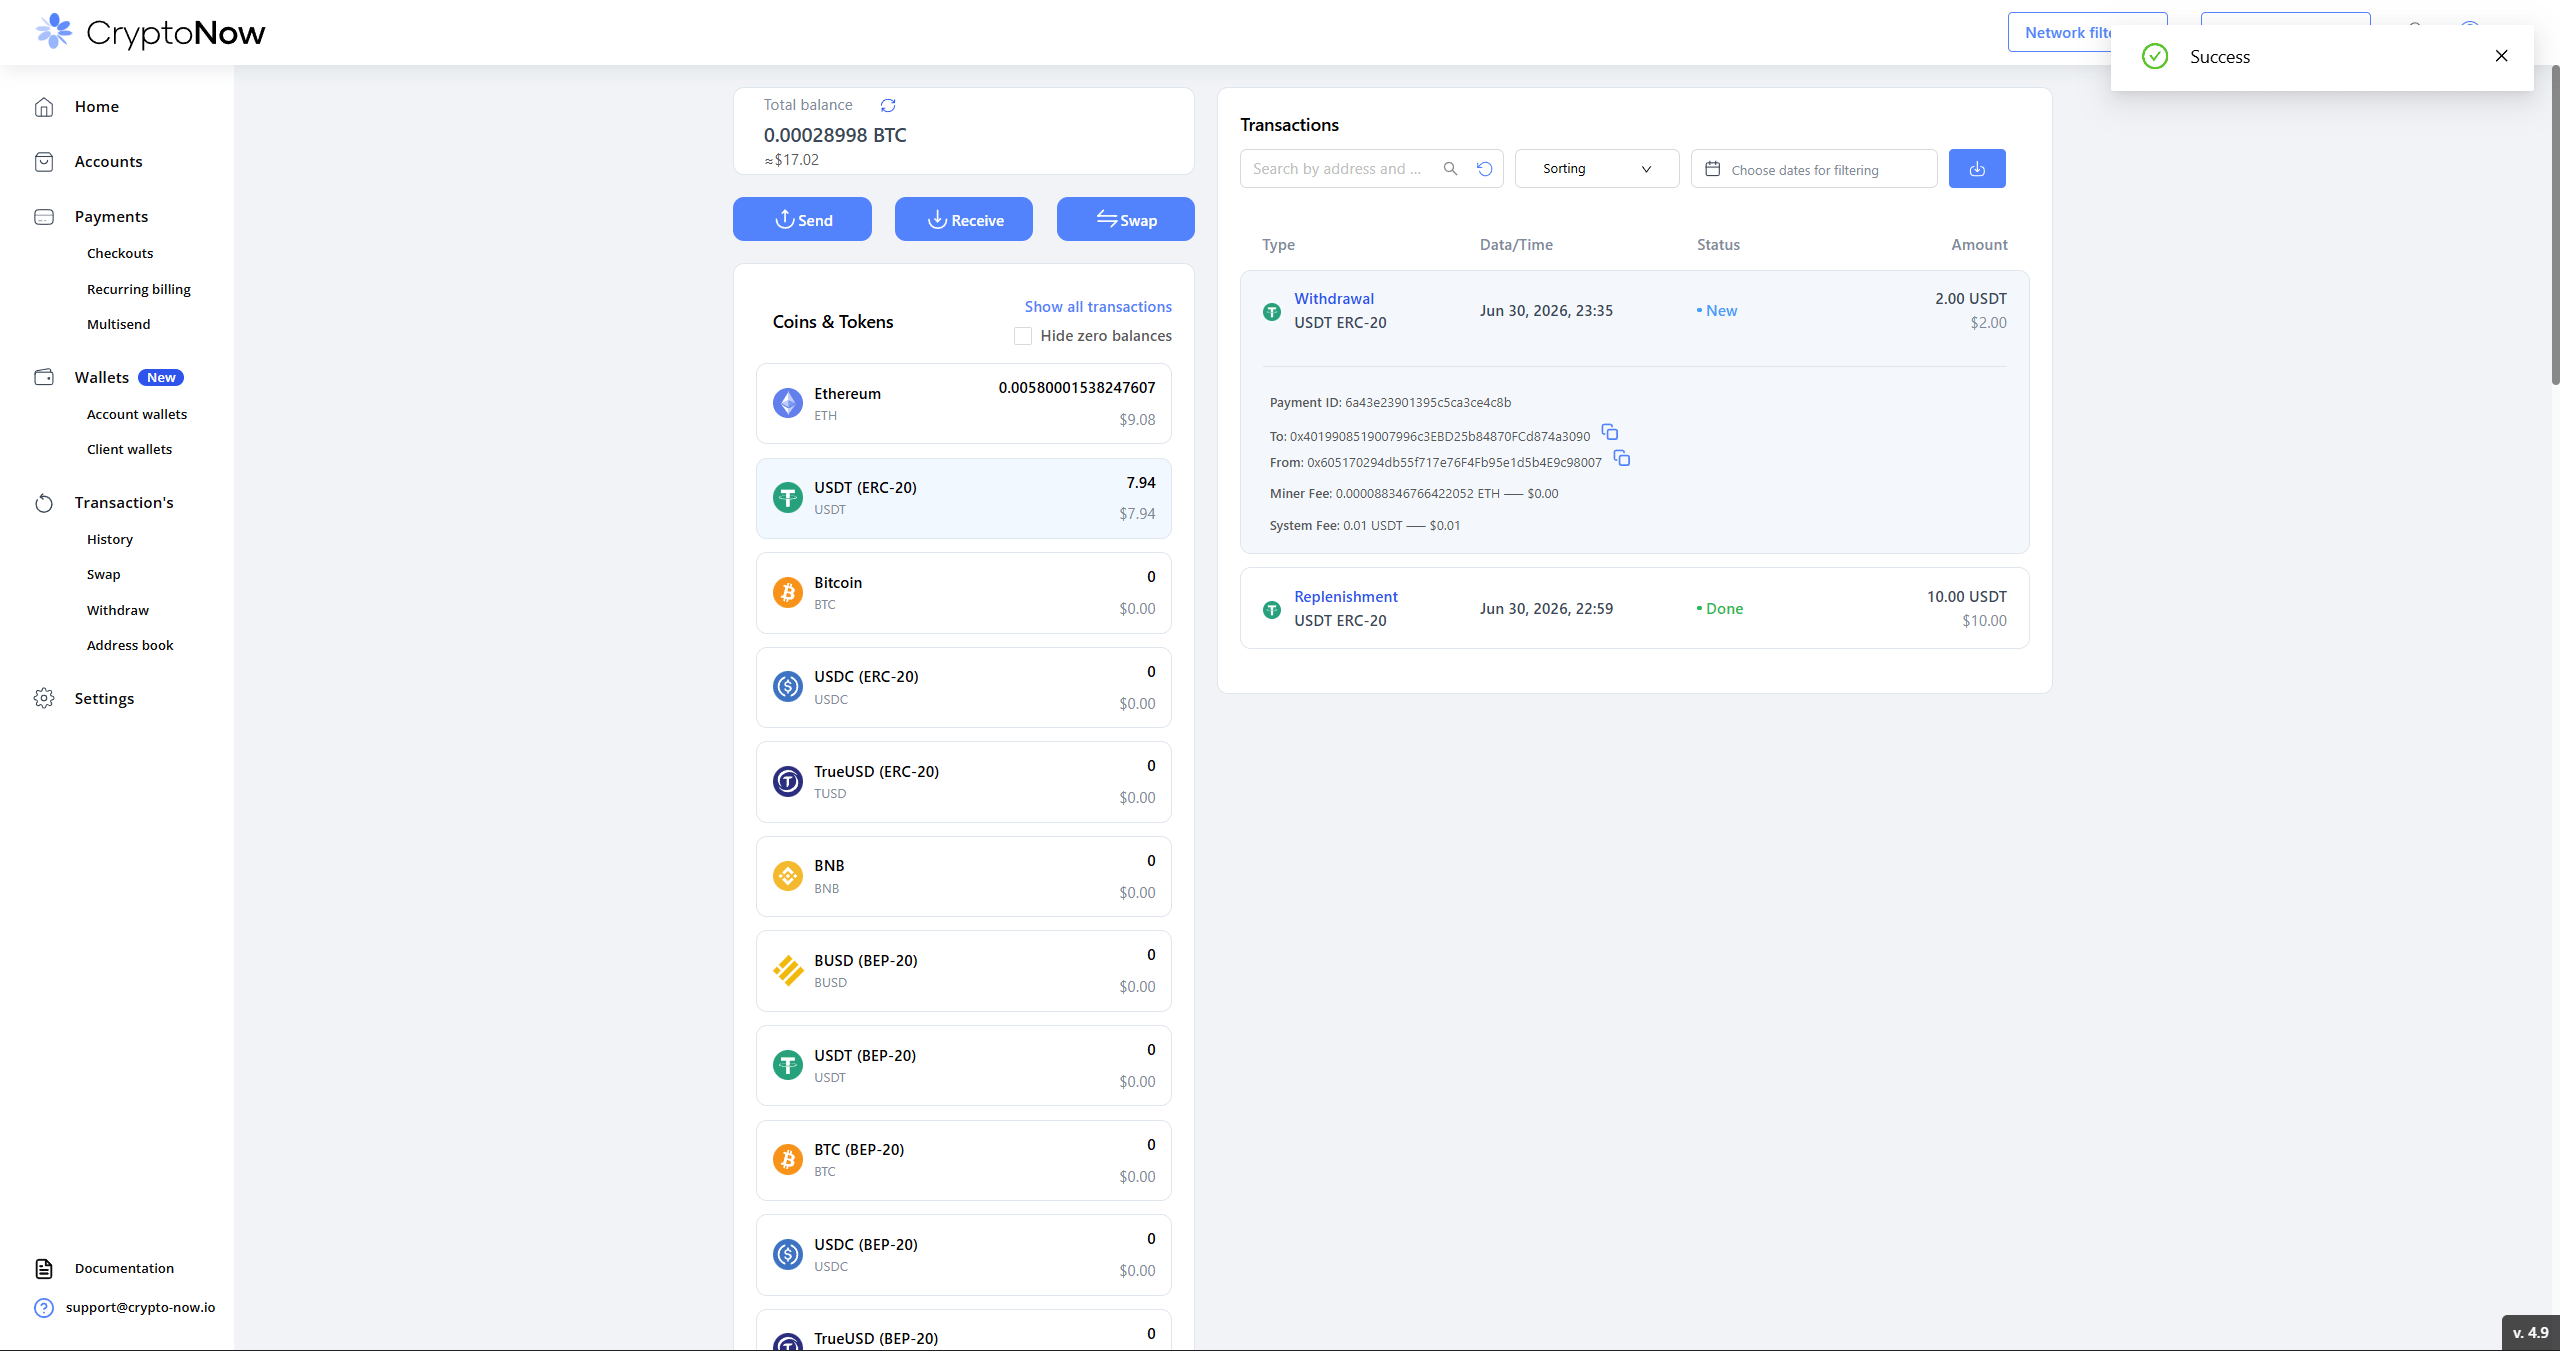Open Recurring billing
The width and height of the screenshot is (2560, 1351).
click(x=139, y=289)
